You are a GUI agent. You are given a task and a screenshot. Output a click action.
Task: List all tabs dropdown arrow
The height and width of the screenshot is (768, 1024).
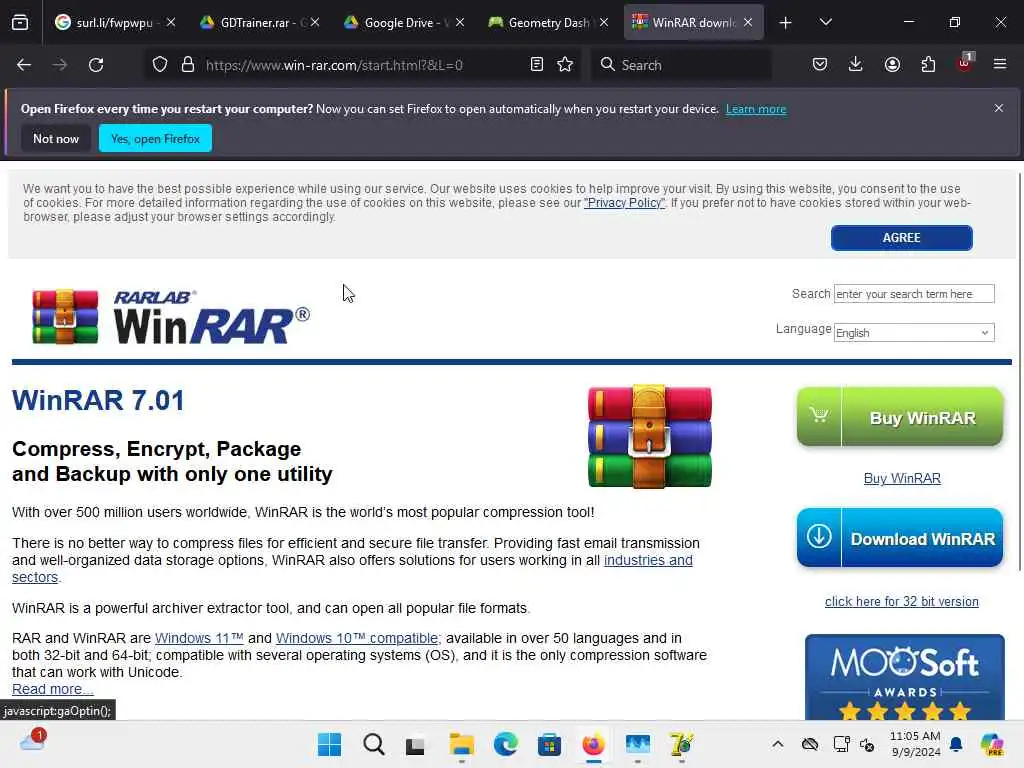click(x=825, y=22)
